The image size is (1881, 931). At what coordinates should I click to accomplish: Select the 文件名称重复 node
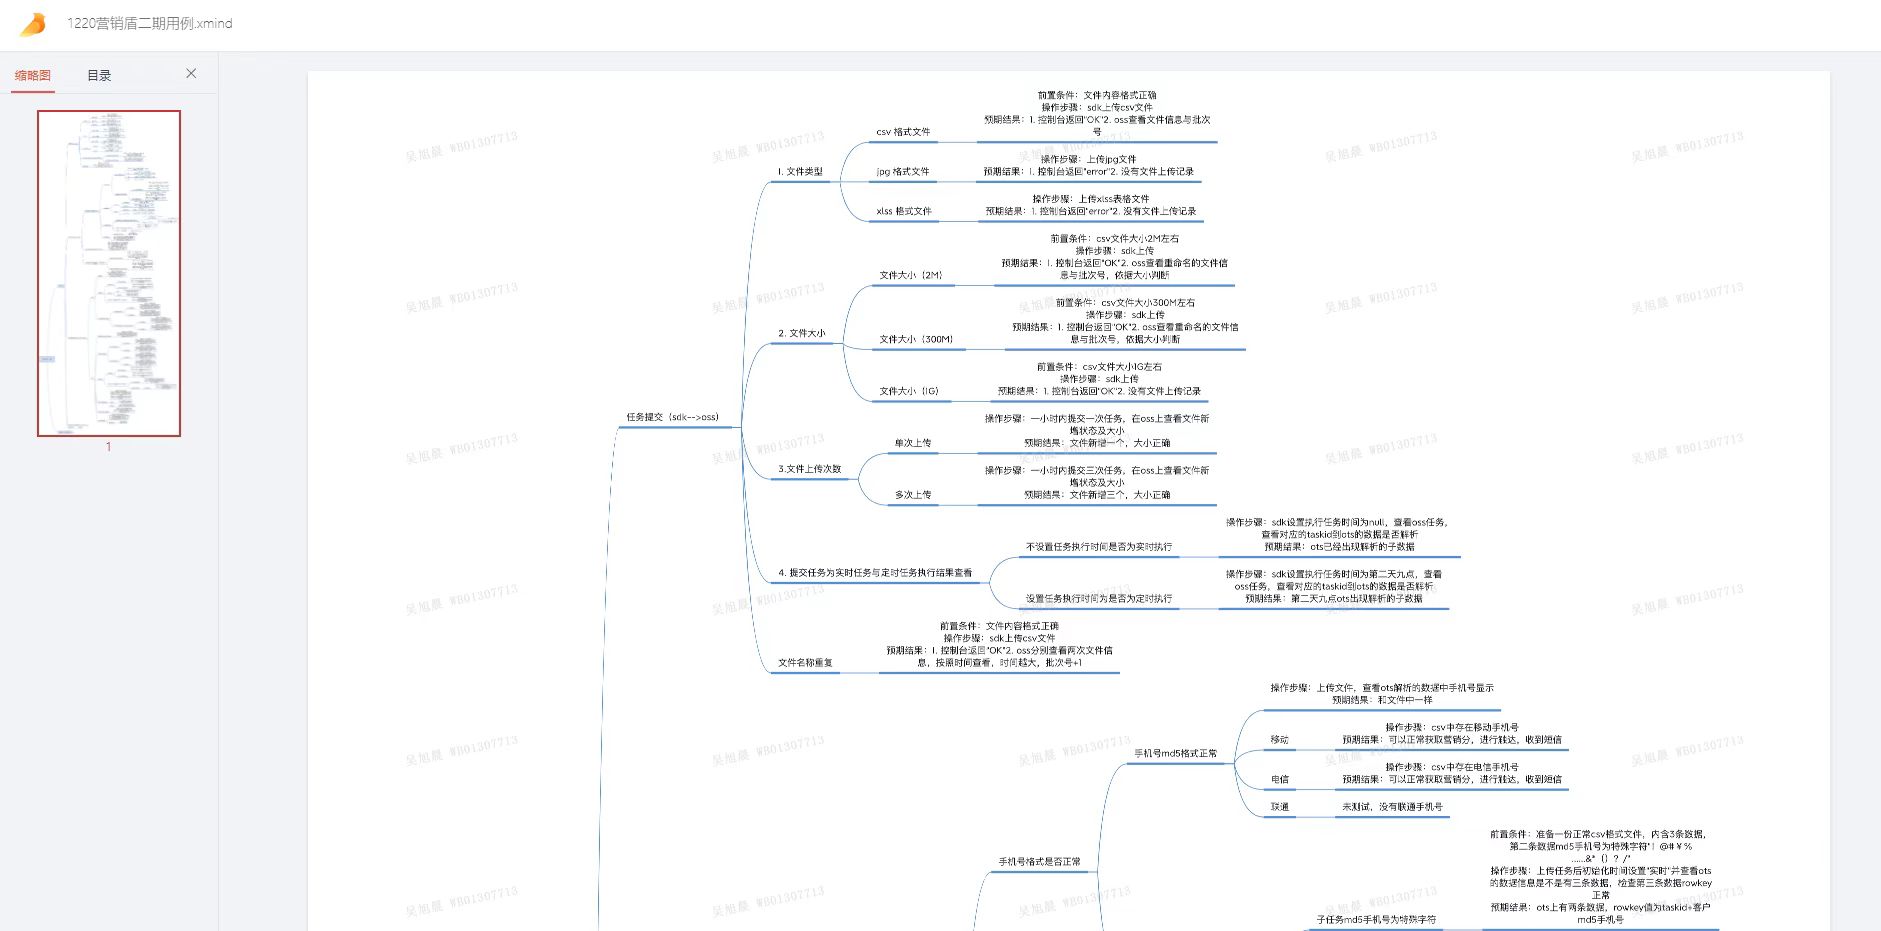click(805, 663)
